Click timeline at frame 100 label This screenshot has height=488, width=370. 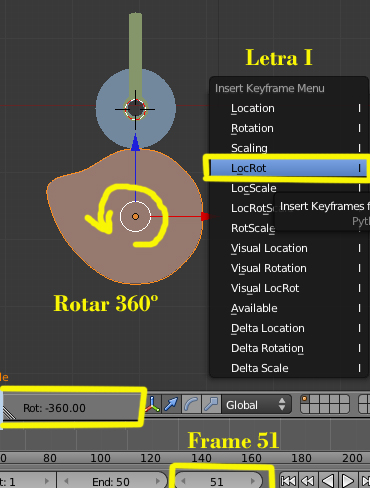(100, 458)
